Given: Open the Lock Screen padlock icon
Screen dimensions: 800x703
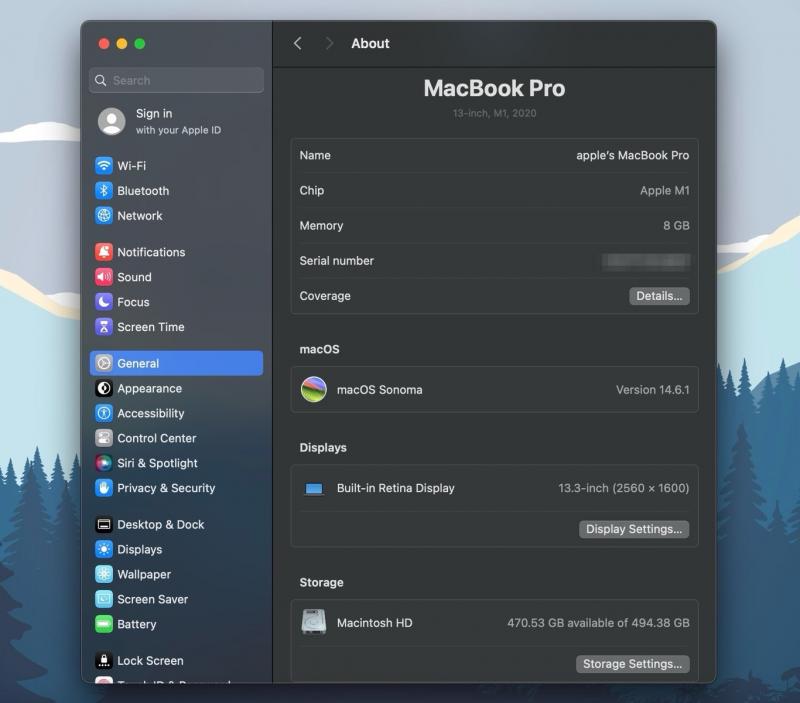Looking at the screenshot, I should [x=104, y=661].
